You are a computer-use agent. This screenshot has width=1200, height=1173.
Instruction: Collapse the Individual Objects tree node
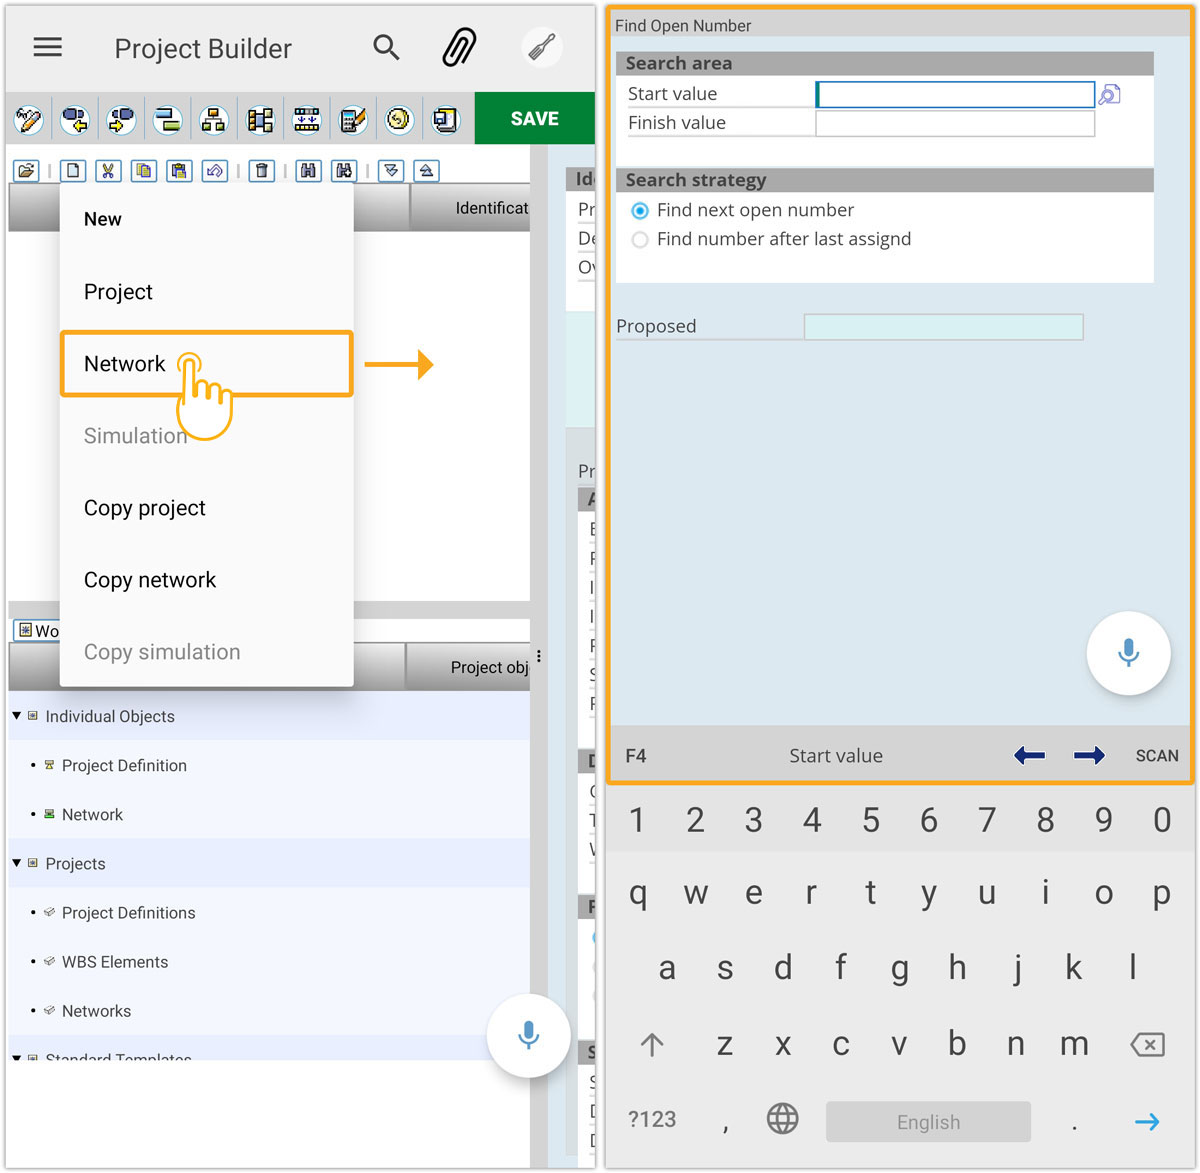coord(17,716)
